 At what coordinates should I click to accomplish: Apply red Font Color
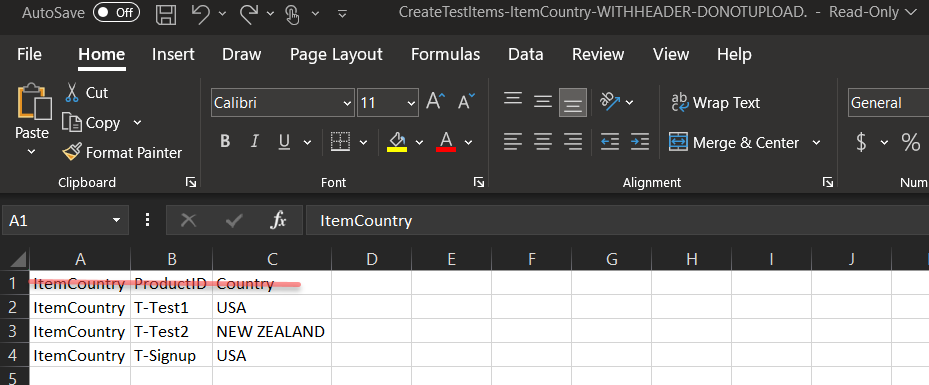[x=446, y=142]
